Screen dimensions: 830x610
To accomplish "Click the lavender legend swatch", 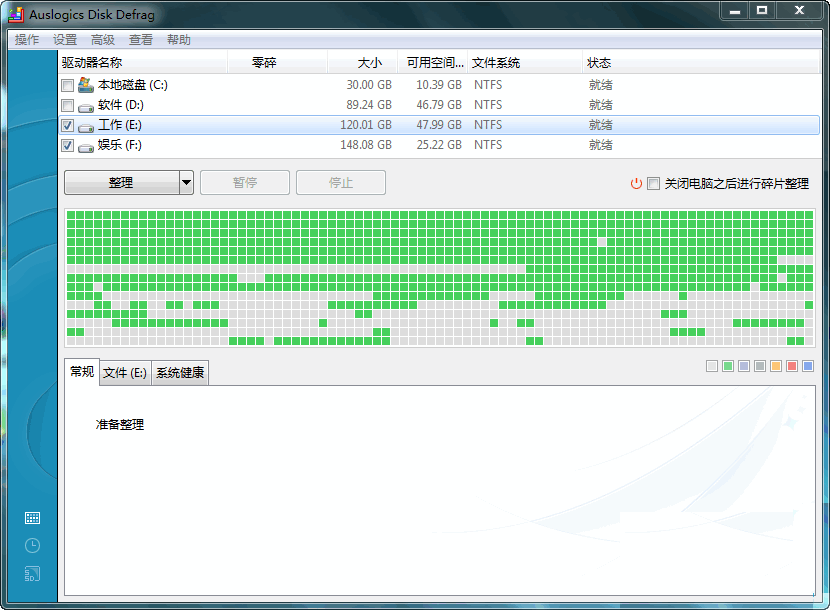I will (x=744, y=366).
